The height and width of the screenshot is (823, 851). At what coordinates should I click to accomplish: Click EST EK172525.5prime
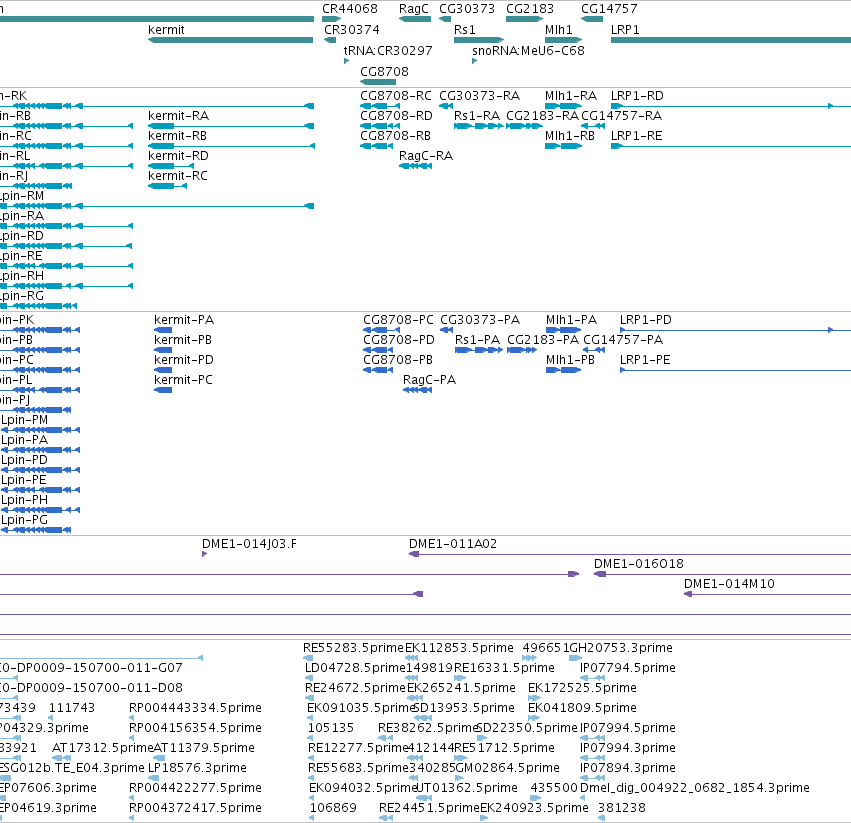582,688
